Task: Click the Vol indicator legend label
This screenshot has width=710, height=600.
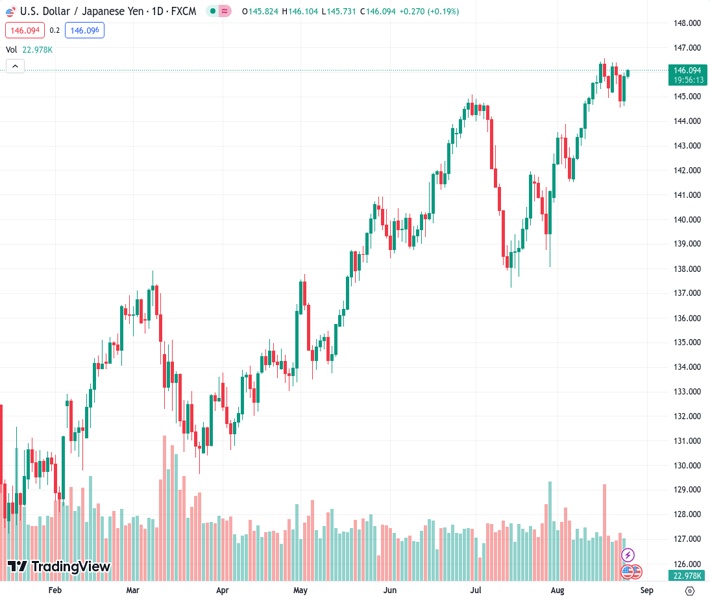Action: pyautogui.click(x=11, y=49)
